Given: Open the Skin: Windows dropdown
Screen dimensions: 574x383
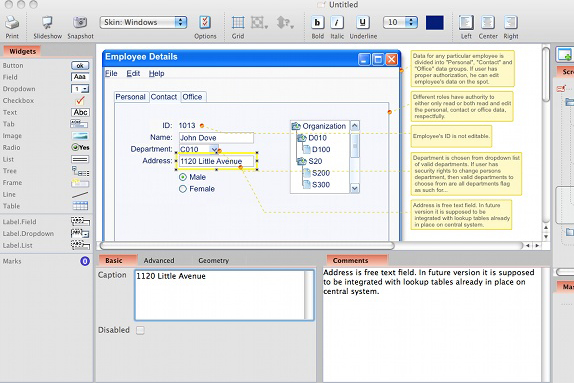Looking at the screenshot, I should (x=143, y=22).
